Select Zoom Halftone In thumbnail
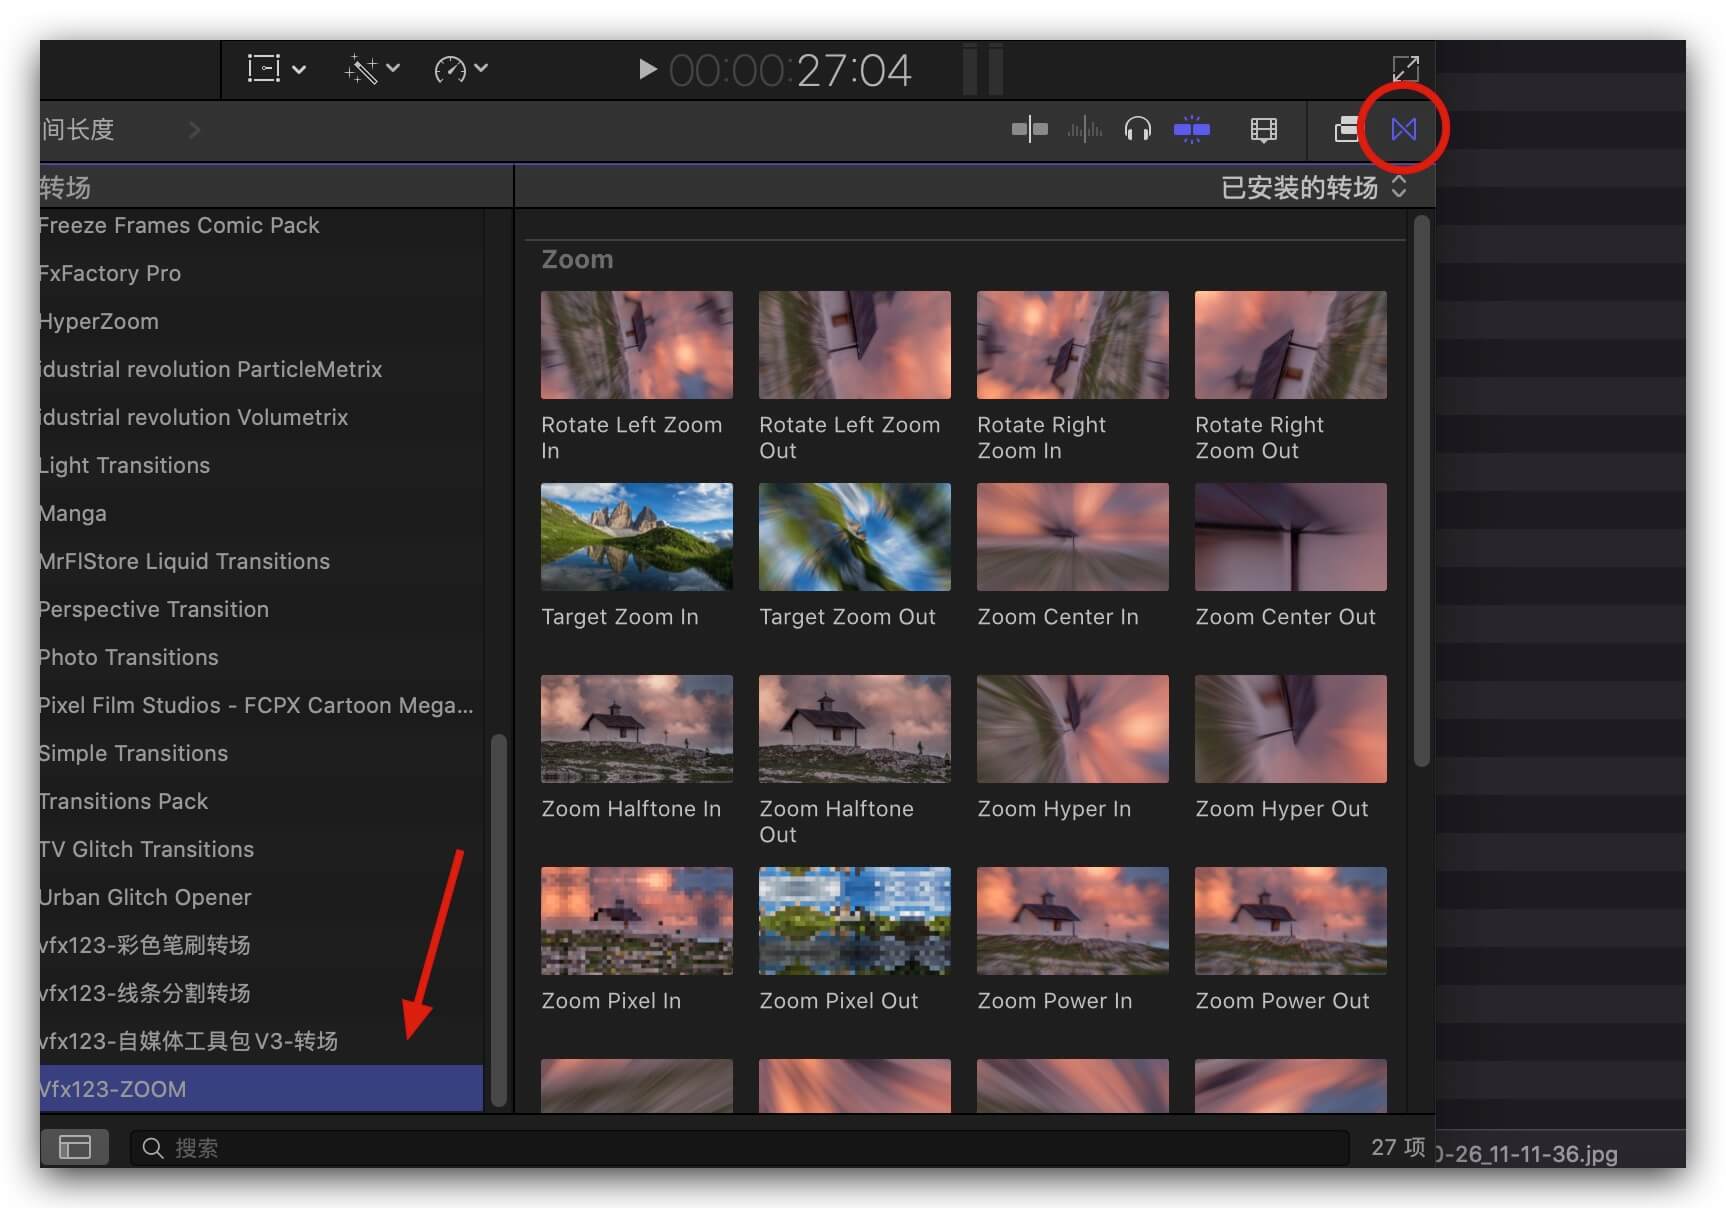Image resolution: width=1726 pixels, height=1208 pixels. 637,729
